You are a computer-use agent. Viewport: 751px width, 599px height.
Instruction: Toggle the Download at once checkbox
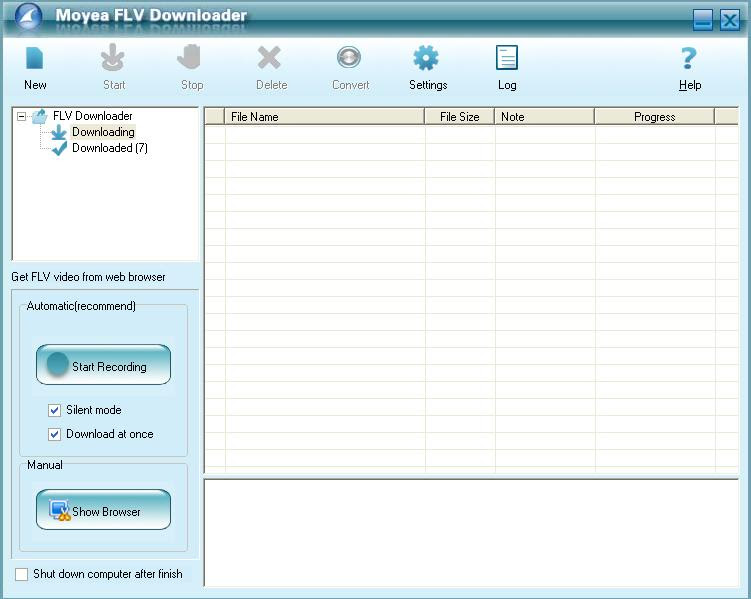click(54, 434)
